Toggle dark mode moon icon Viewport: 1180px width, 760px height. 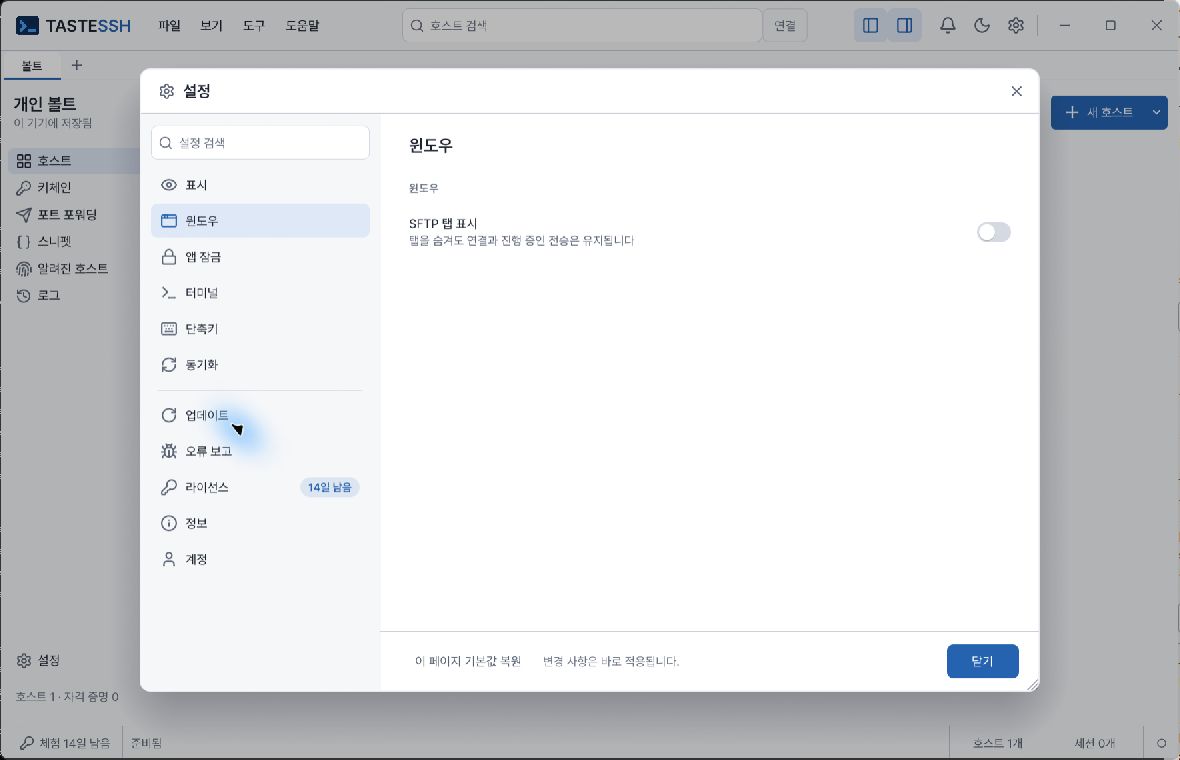[x=981, y=26]
